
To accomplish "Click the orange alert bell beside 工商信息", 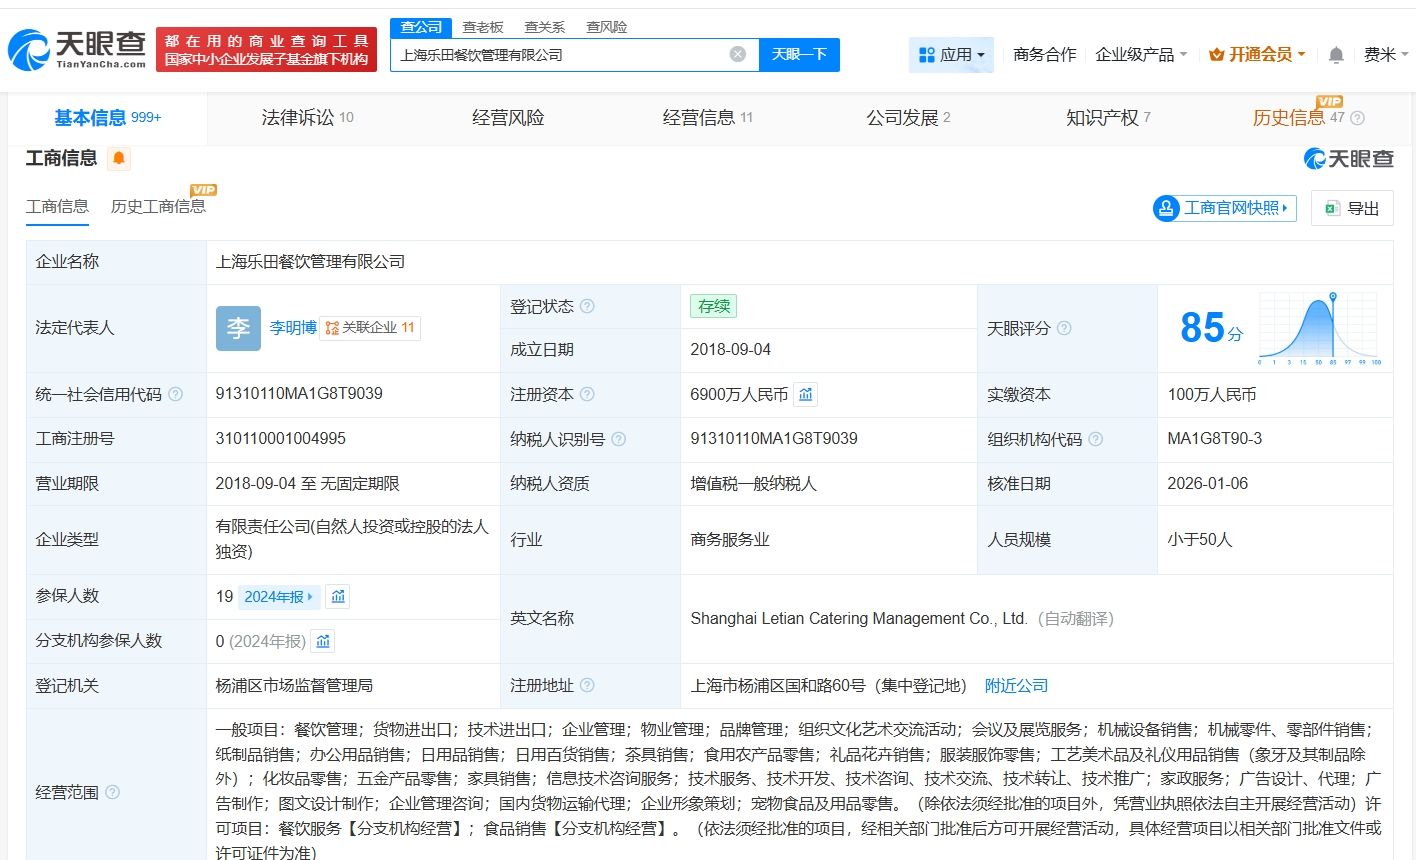I will pos(119,158).
